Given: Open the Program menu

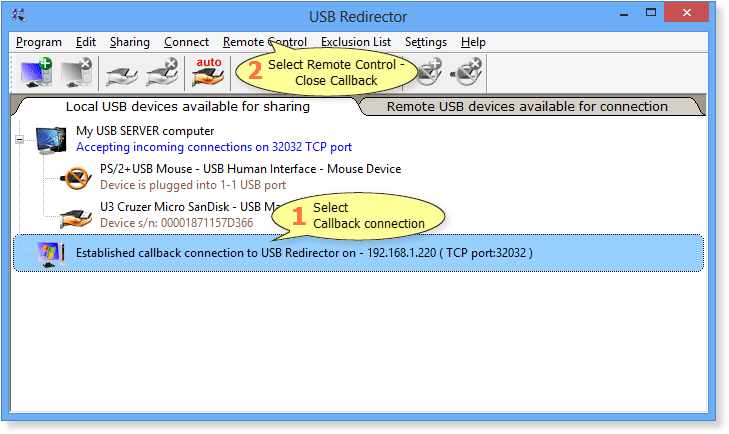Looking at the screenshot, I should pos(39,42).
